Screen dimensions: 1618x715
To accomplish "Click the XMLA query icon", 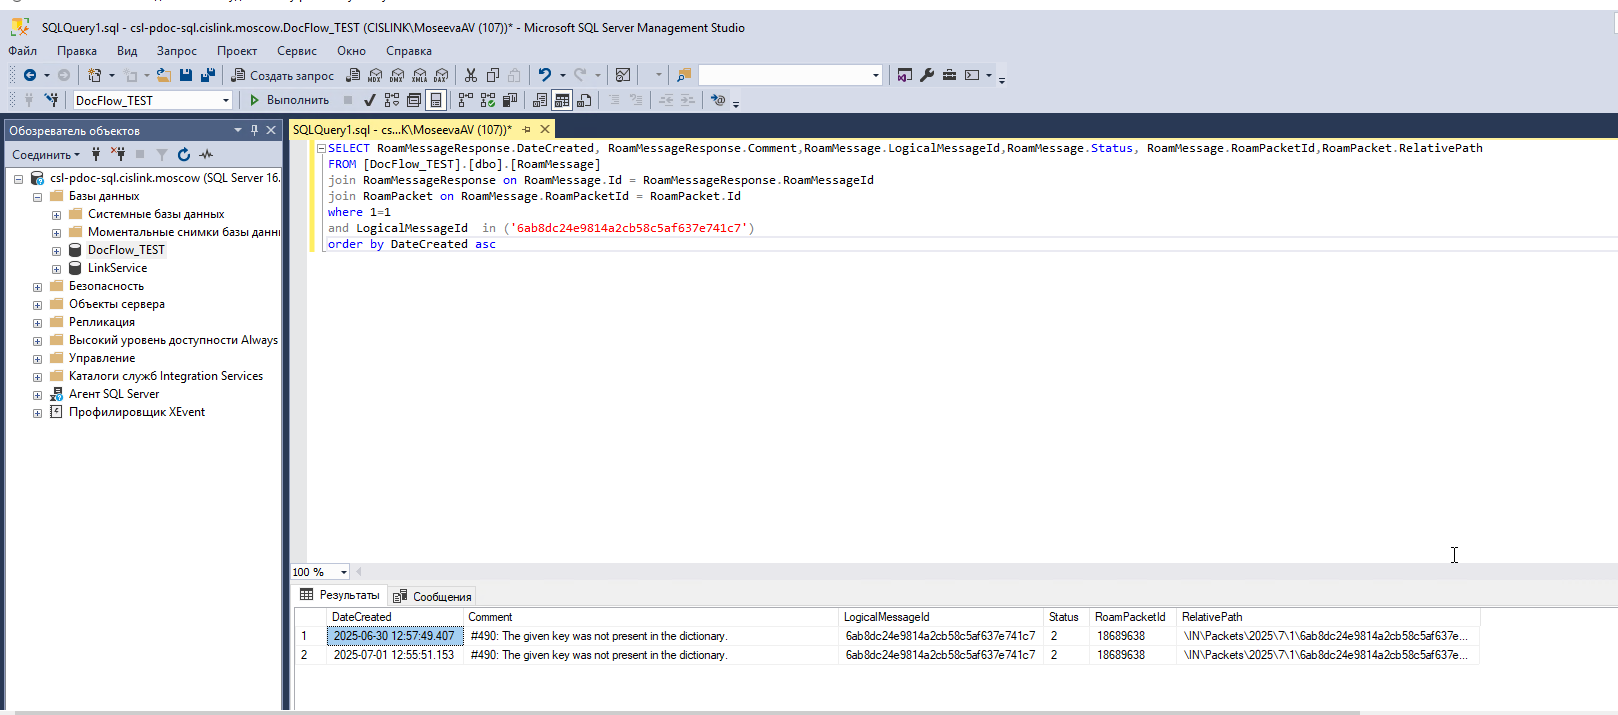I will pos(419,75).
